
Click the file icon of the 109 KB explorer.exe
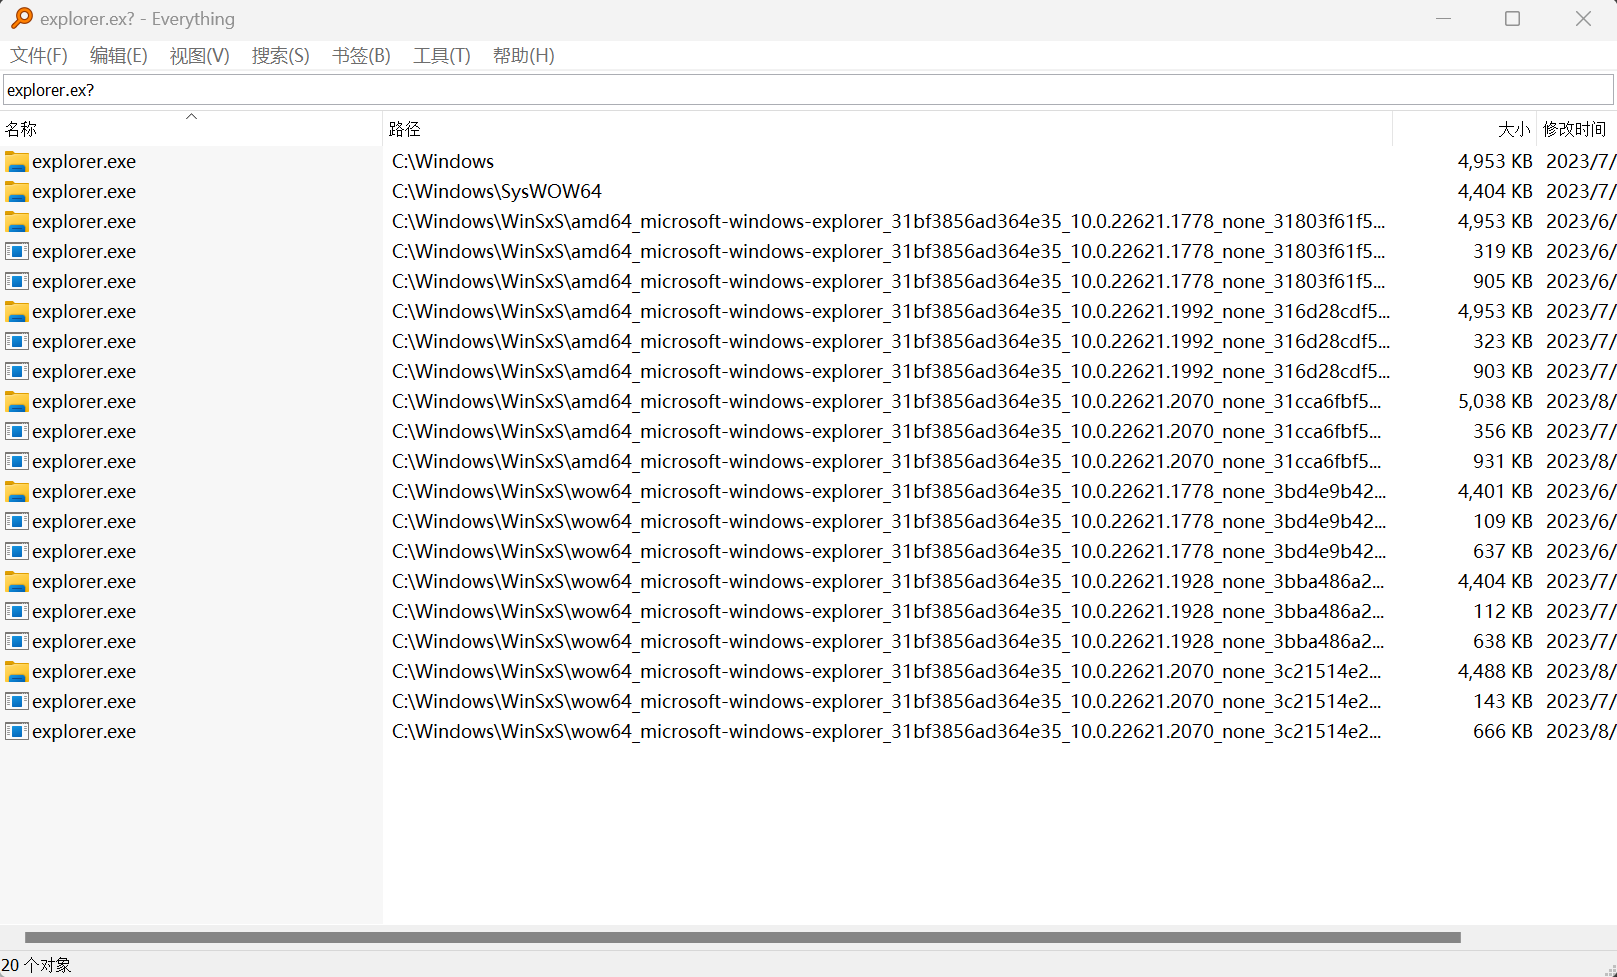(17, 522)
